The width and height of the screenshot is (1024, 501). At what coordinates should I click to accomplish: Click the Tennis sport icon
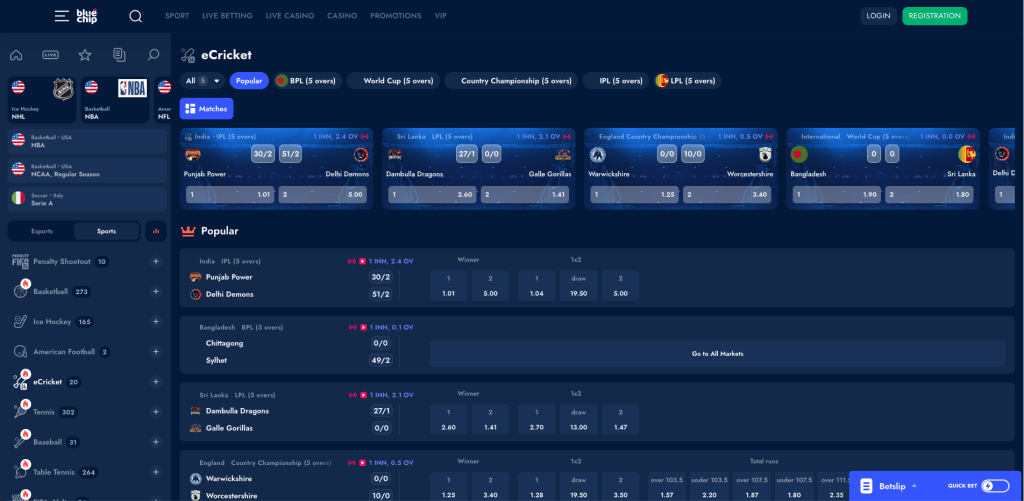20,412
